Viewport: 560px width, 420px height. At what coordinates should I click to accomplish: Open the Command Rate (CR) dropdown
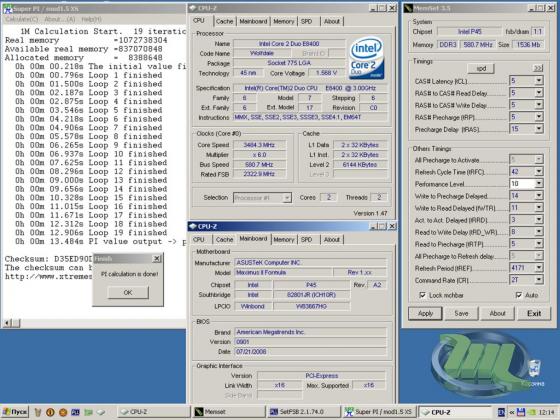pyautogui.click(x=539, y=280)
